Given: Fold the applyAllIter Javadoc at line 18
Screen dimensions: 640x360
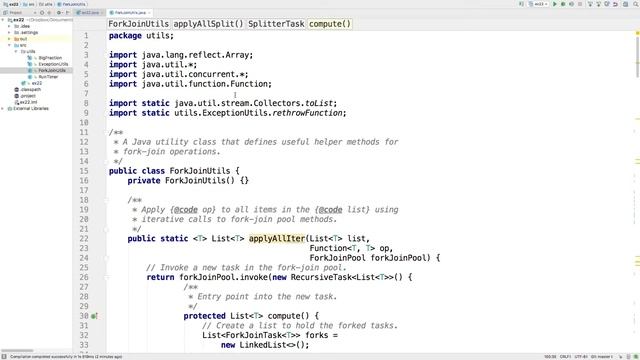Looking at the screenshot, I should pos(107,200).
